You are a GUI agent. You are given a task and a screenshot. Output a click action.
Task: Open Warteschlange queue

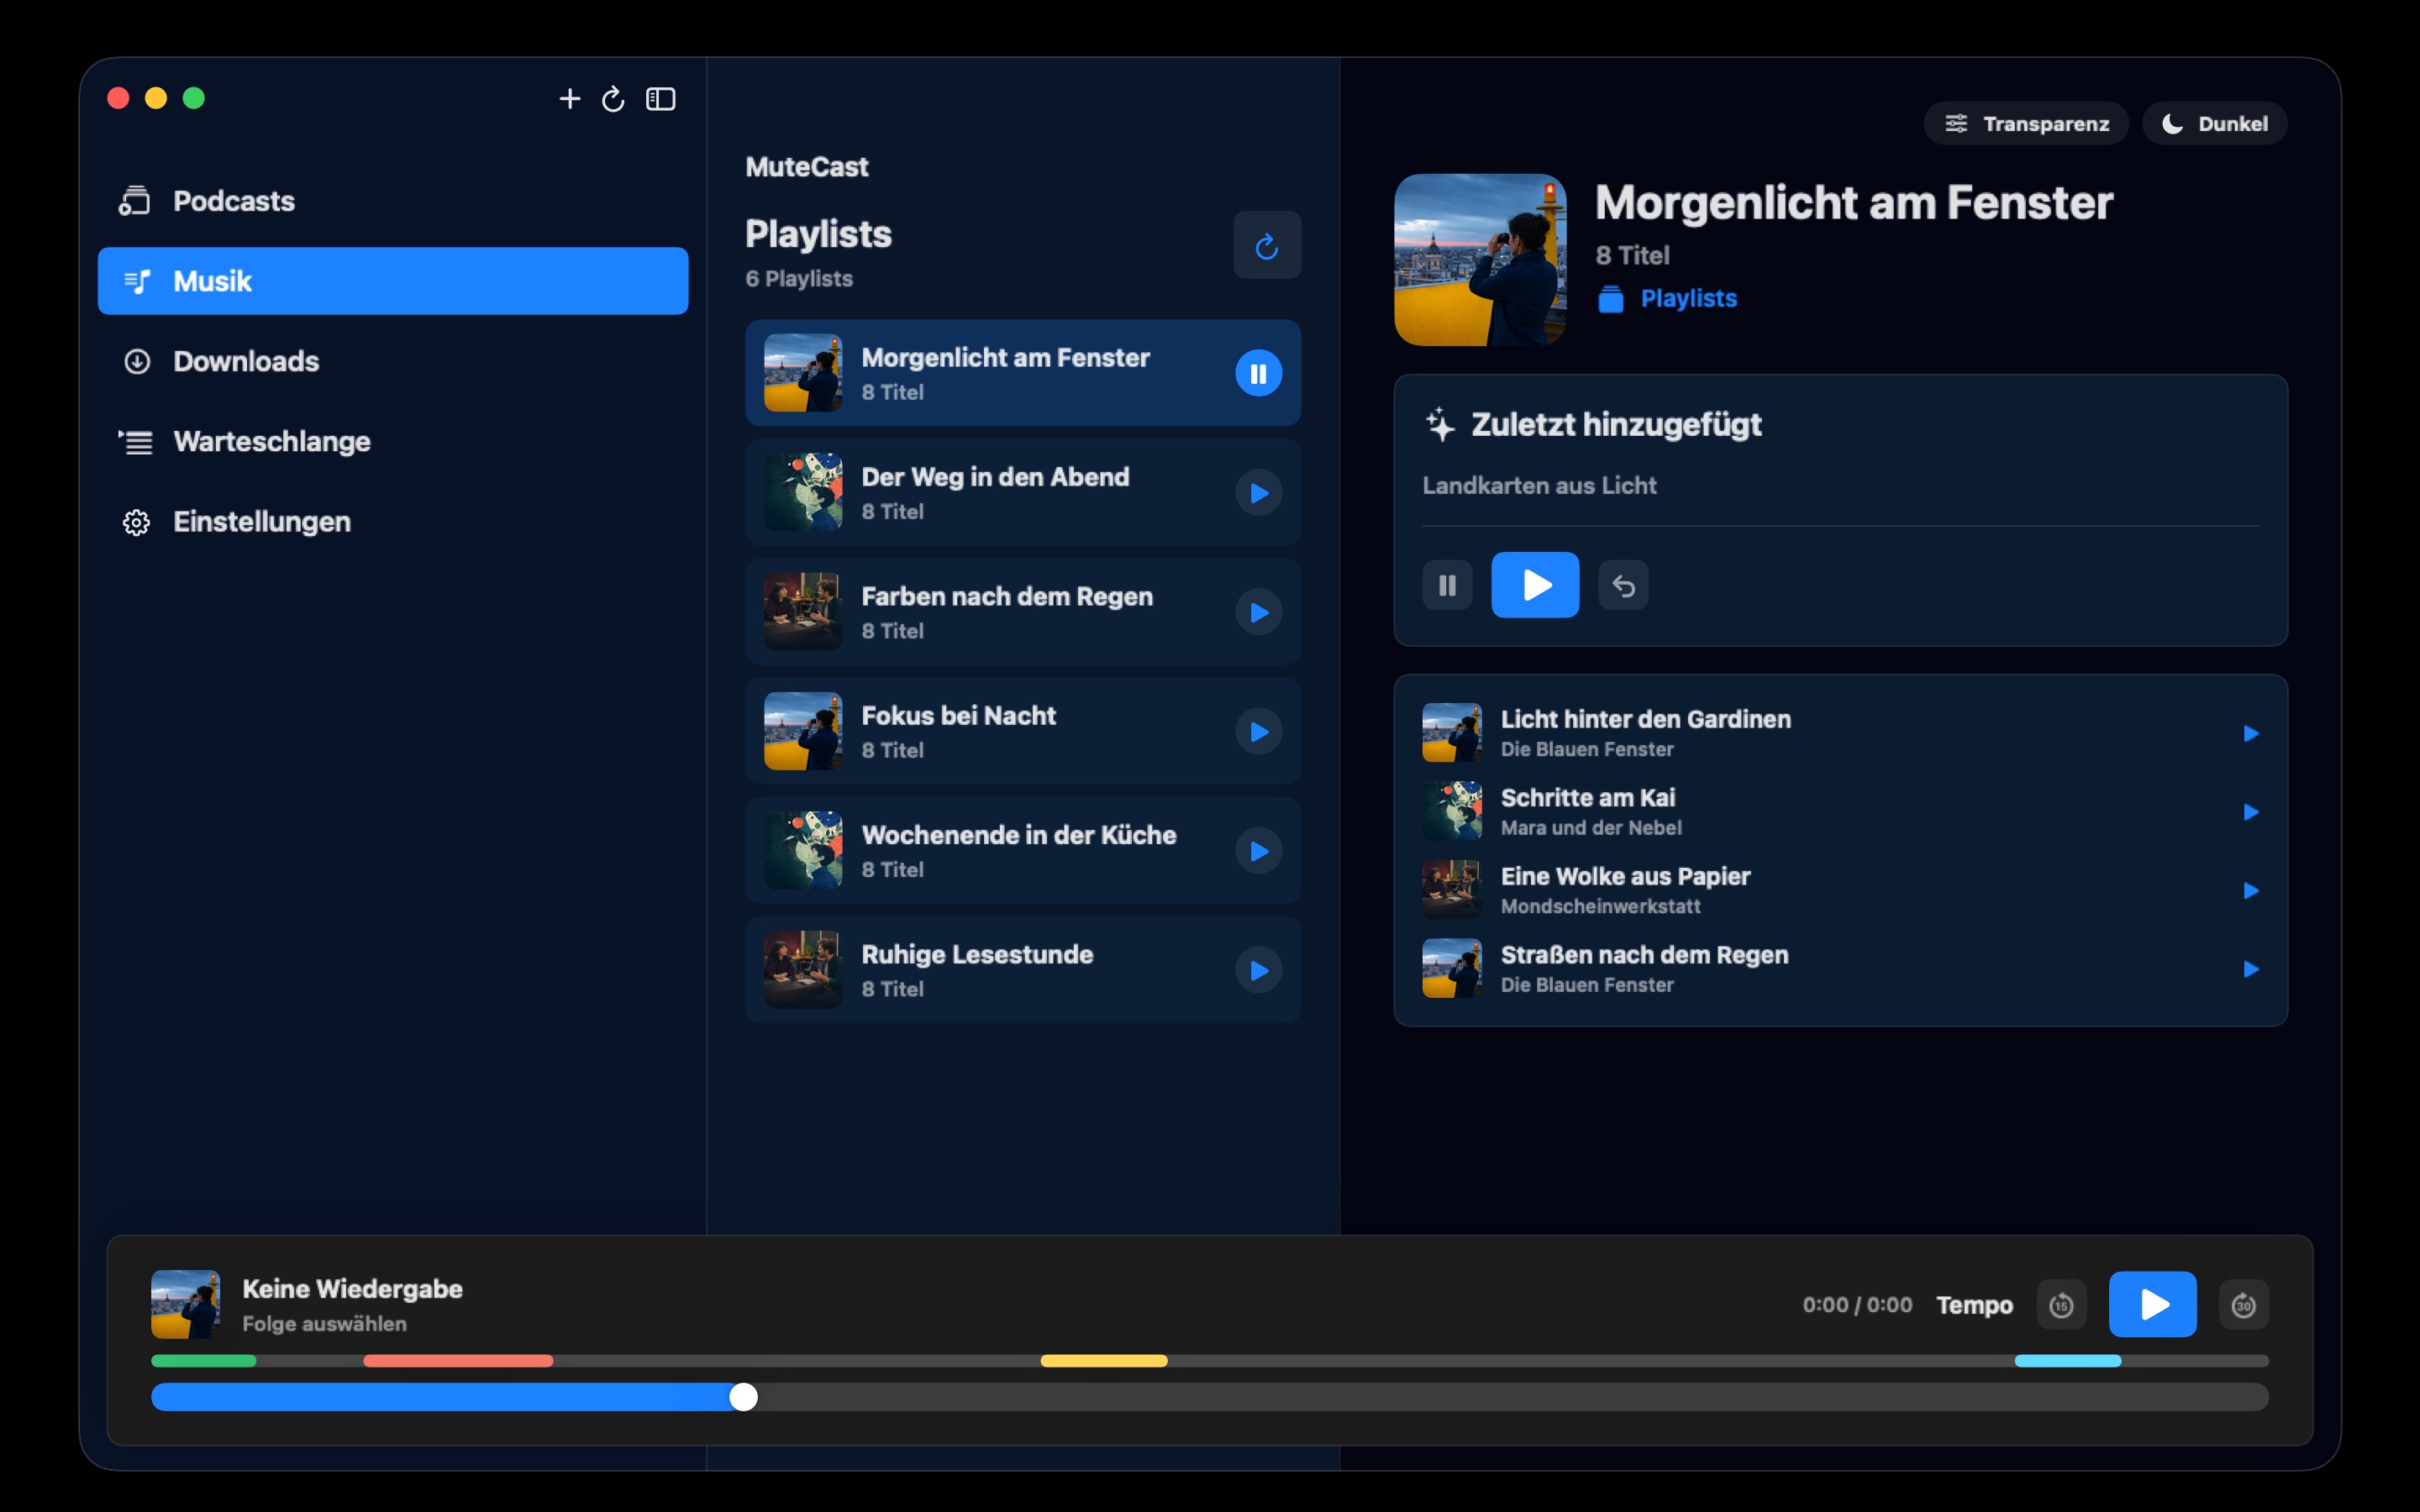393,441
